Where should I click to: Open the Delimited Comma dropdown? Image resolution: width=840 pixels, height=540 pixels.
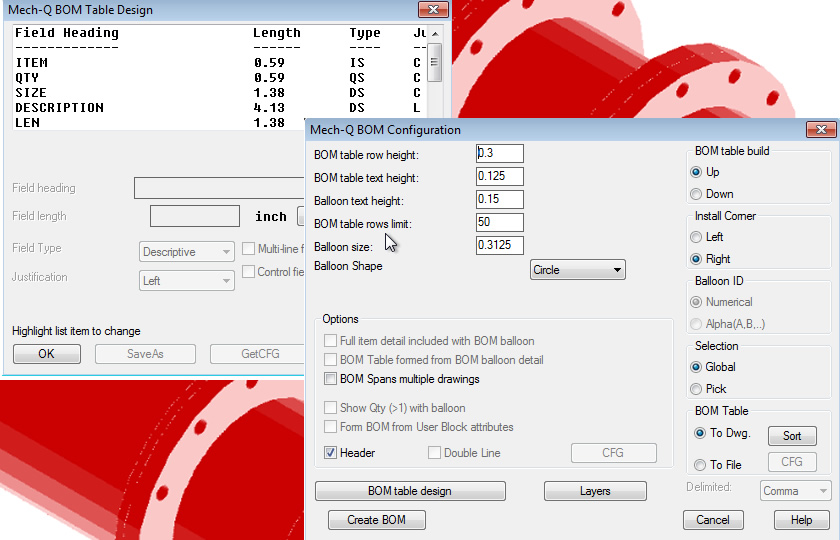coord(795,491)
